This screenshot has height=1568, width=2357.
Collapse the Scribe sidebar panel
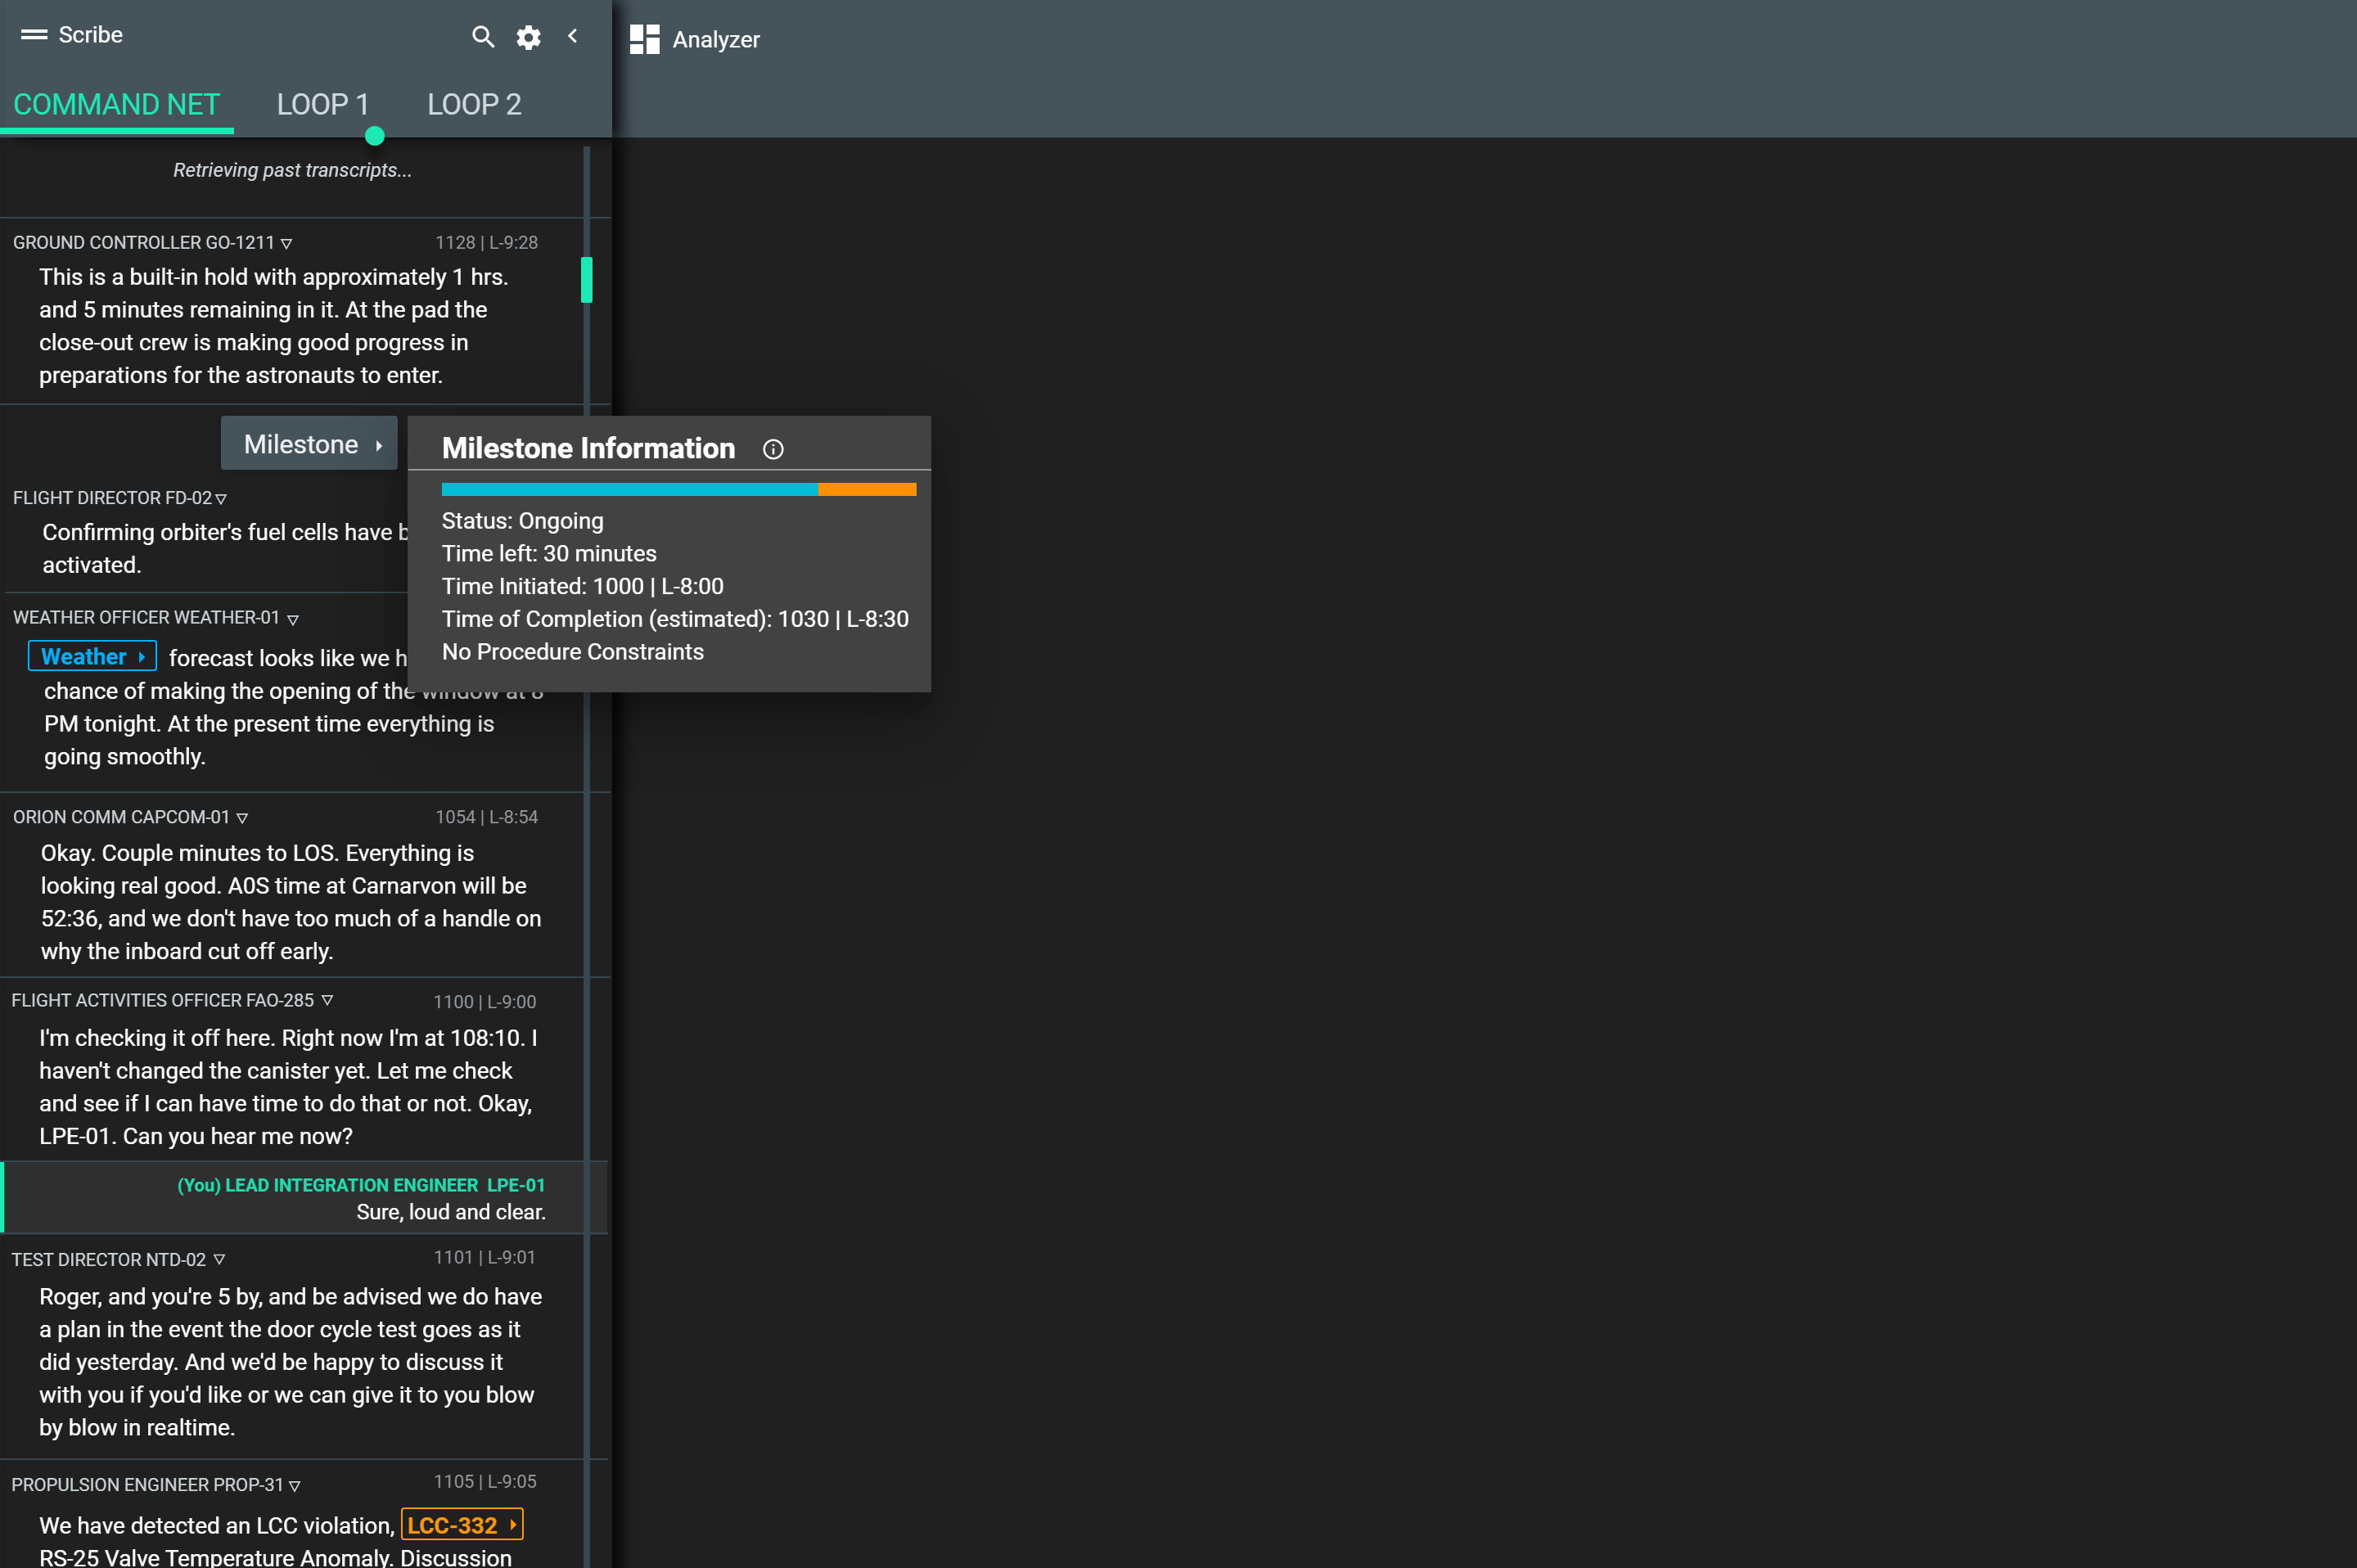pyautogui.click(x=574, y=35)
